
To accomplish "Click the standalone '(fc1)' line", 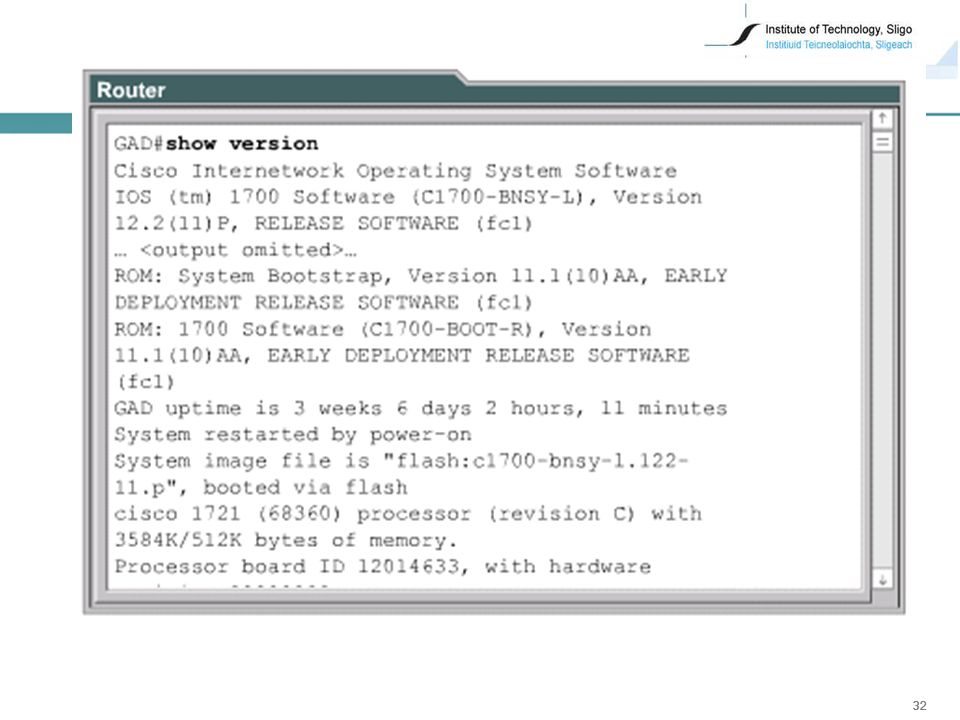I will click(x=145, y=382).
